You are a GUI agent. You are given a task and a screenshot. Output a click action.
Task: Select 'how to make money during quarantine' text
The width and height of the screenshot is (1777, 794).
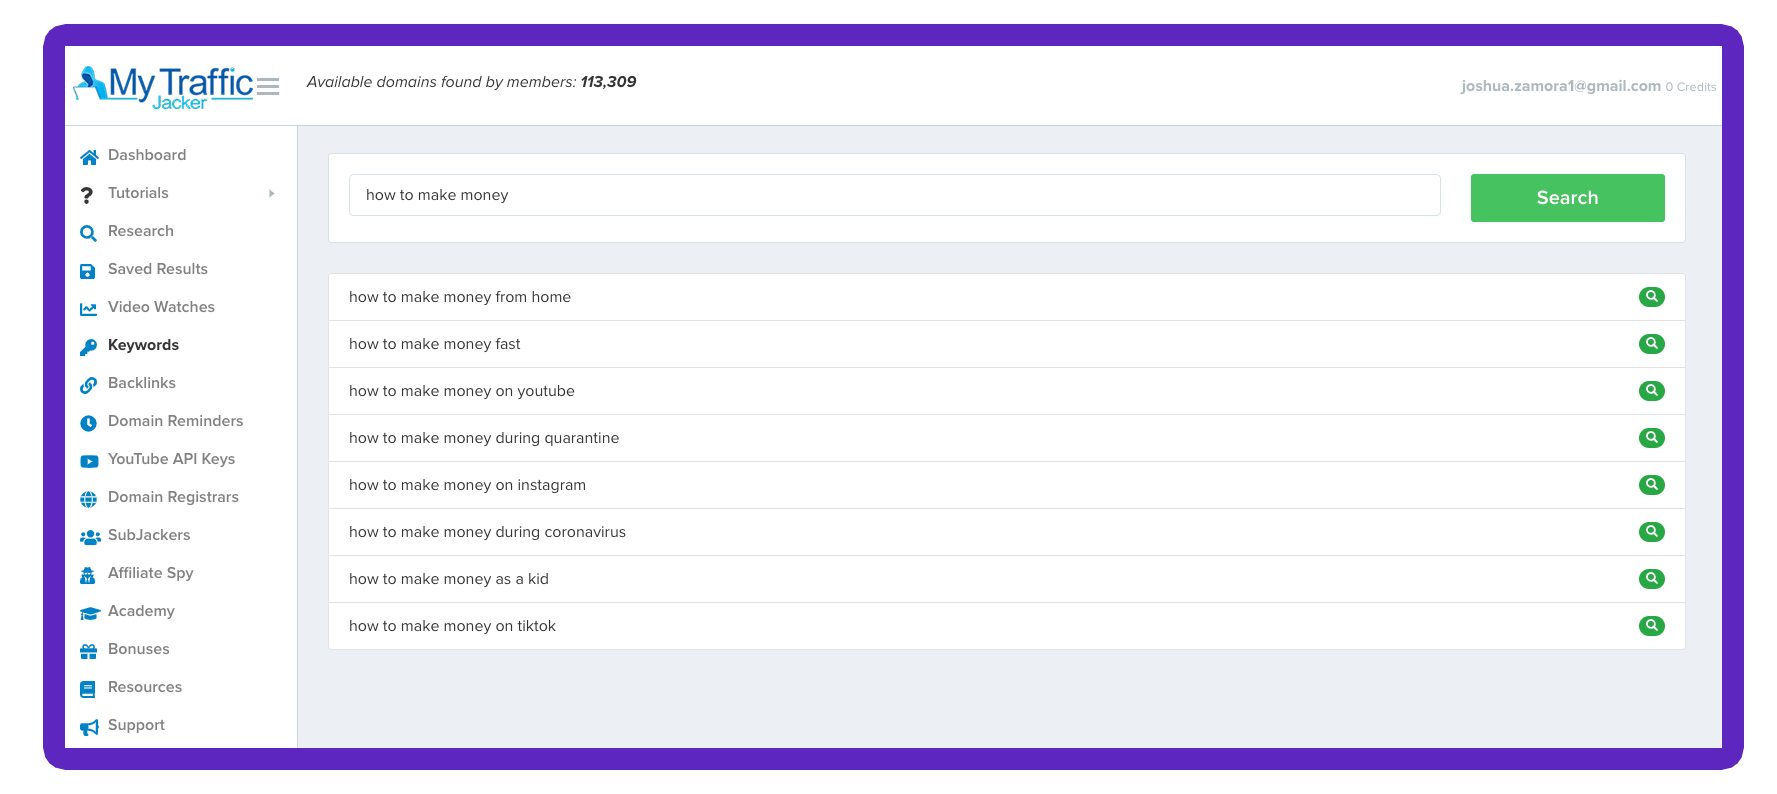[484, 438]
